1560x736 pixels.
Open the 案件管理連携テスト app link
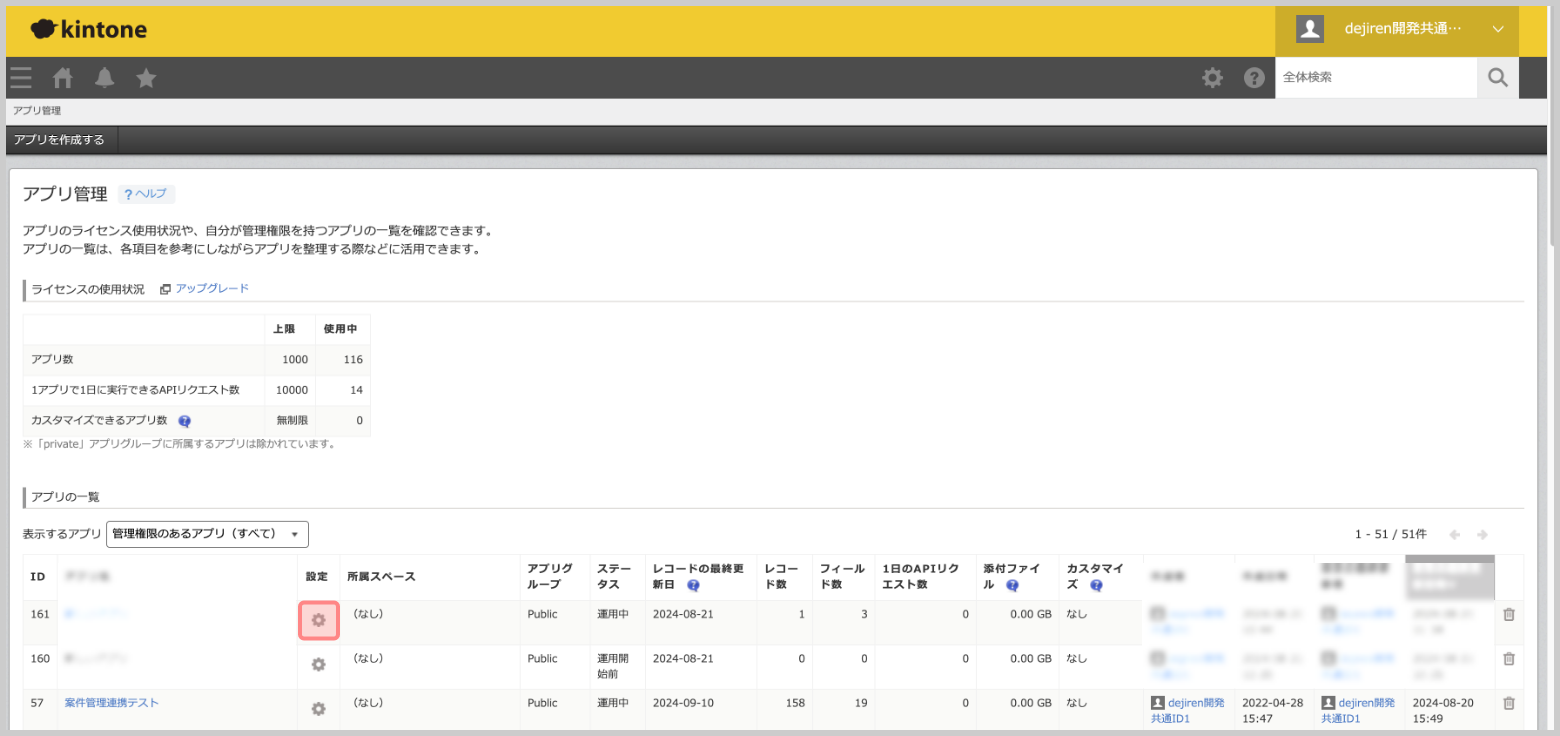(111, 703)
